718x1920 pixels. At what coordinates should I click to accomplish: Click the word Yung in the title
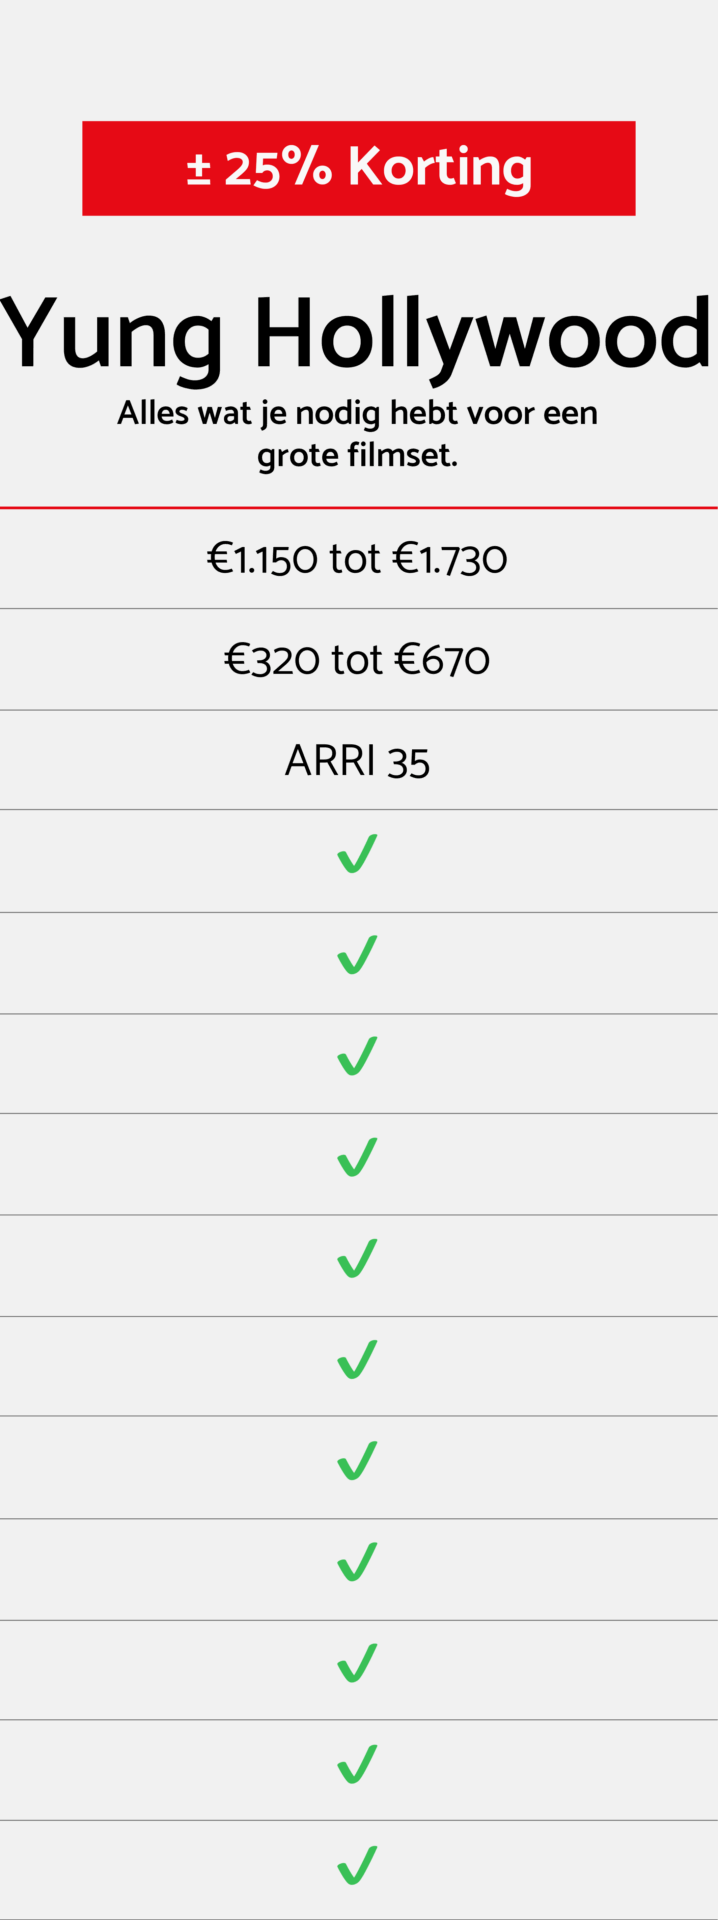[110, 335]
